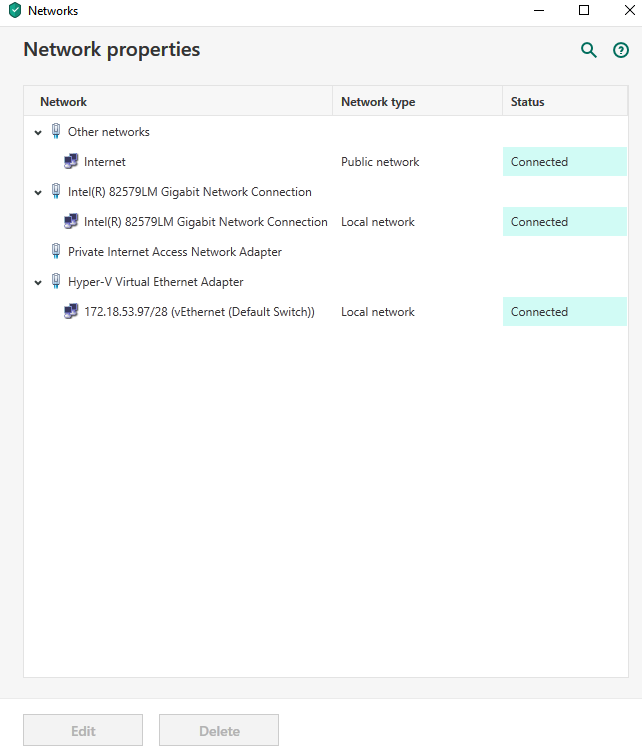This screenshot has height=756, width=642.
Task: Click the Private Internet Access adapter icon
Action: pyautogui.click(x=55, y=252)
